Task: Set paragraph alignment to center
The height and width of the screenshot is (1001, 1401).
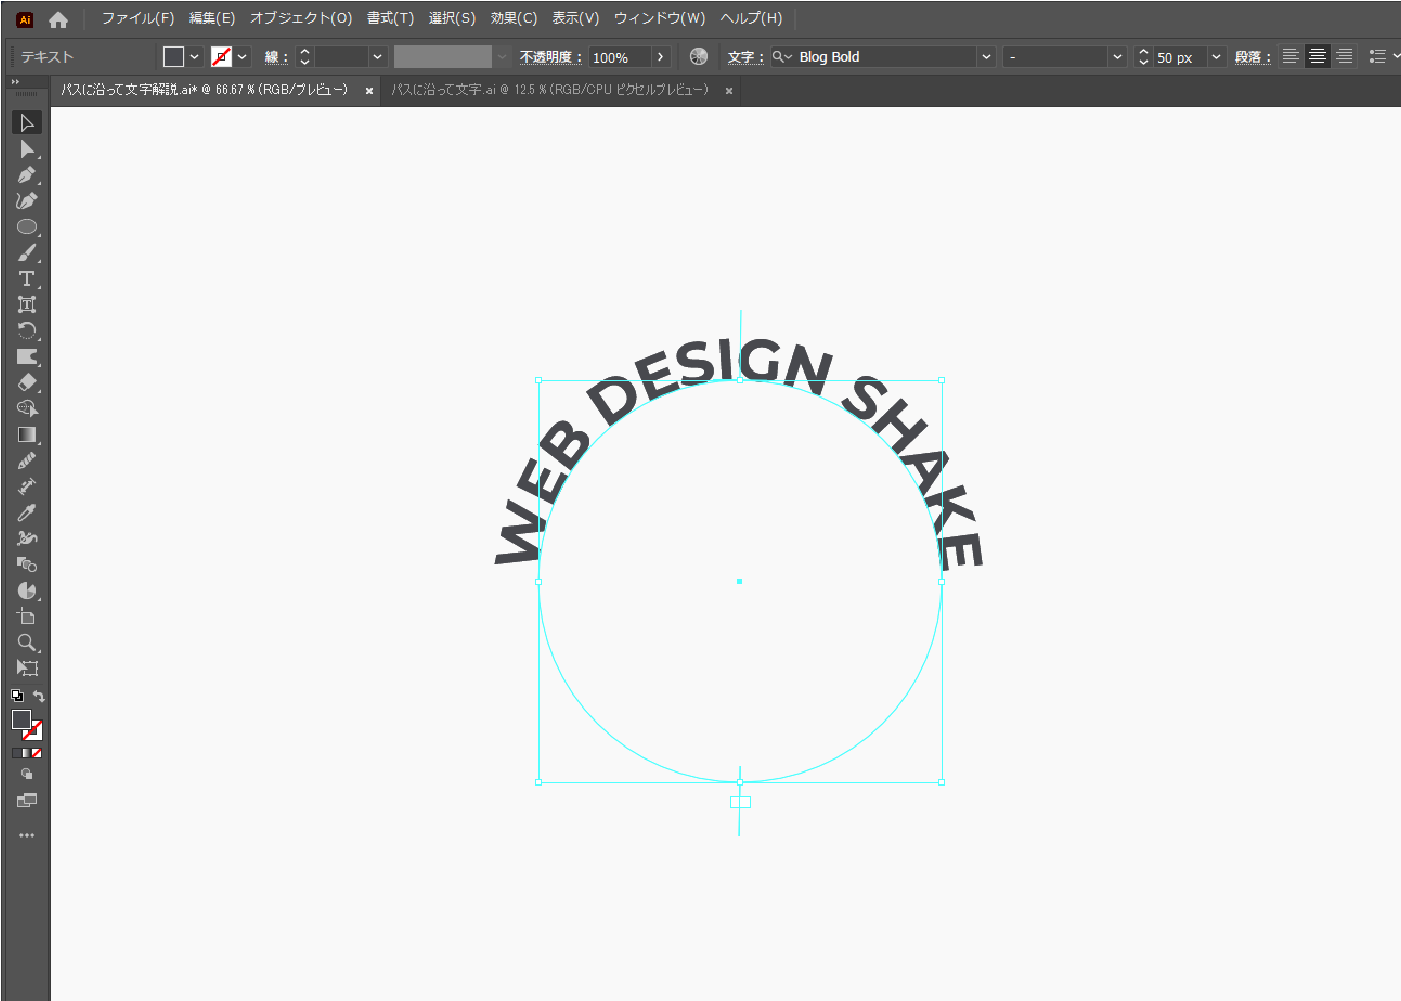Action: tap(1318, 57)
